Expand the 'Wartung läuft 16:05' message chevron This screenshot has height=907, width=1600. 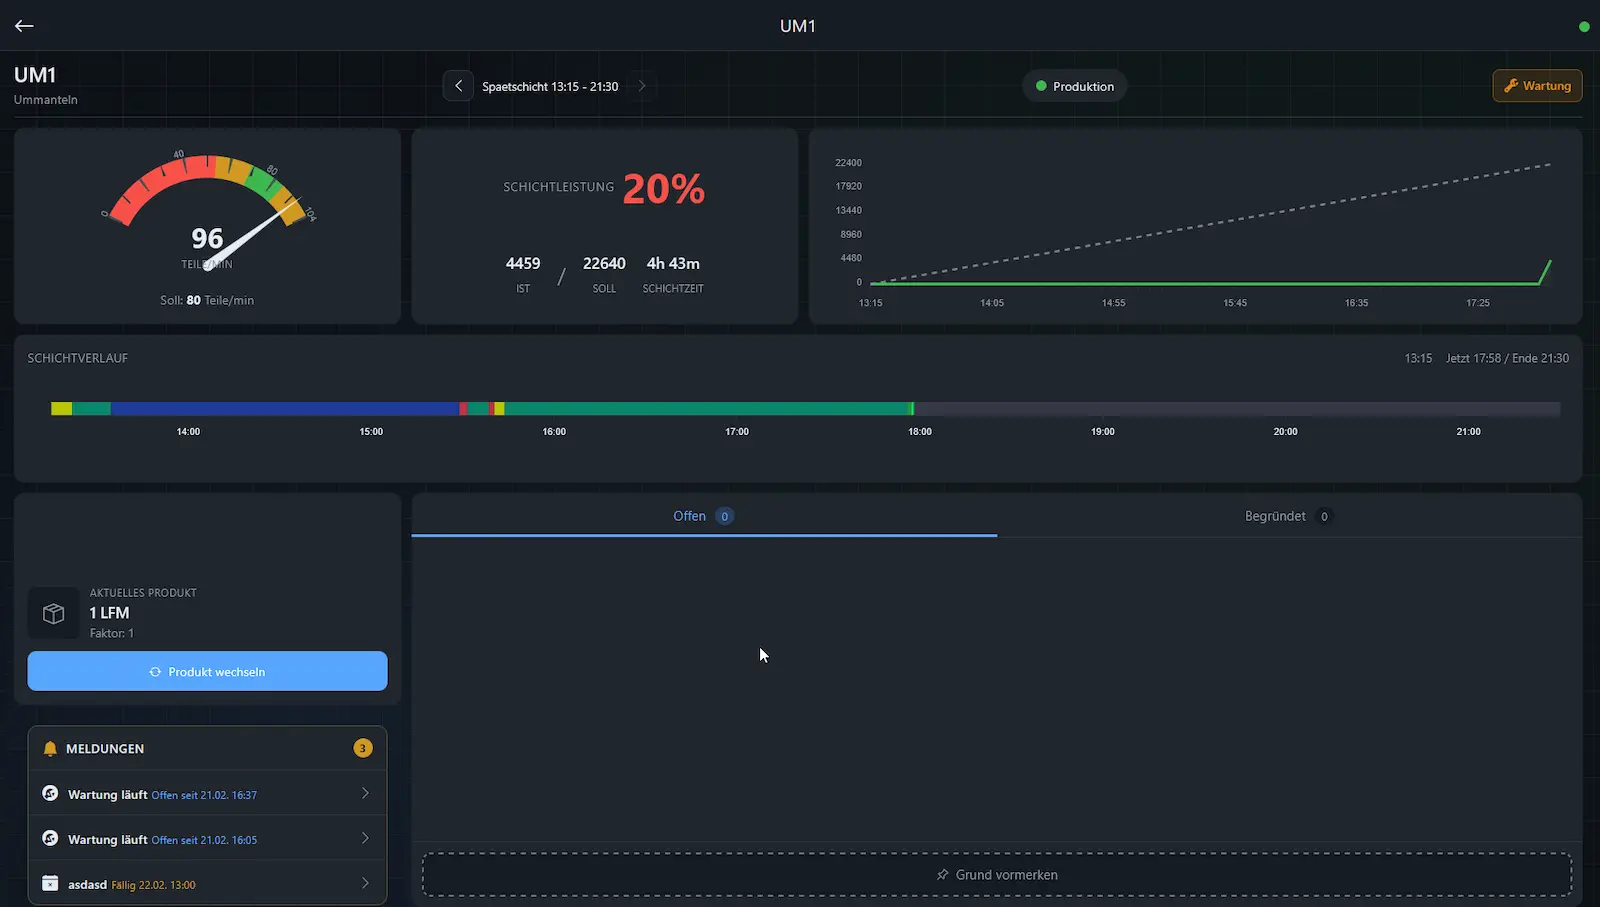[x=366, y=838]
